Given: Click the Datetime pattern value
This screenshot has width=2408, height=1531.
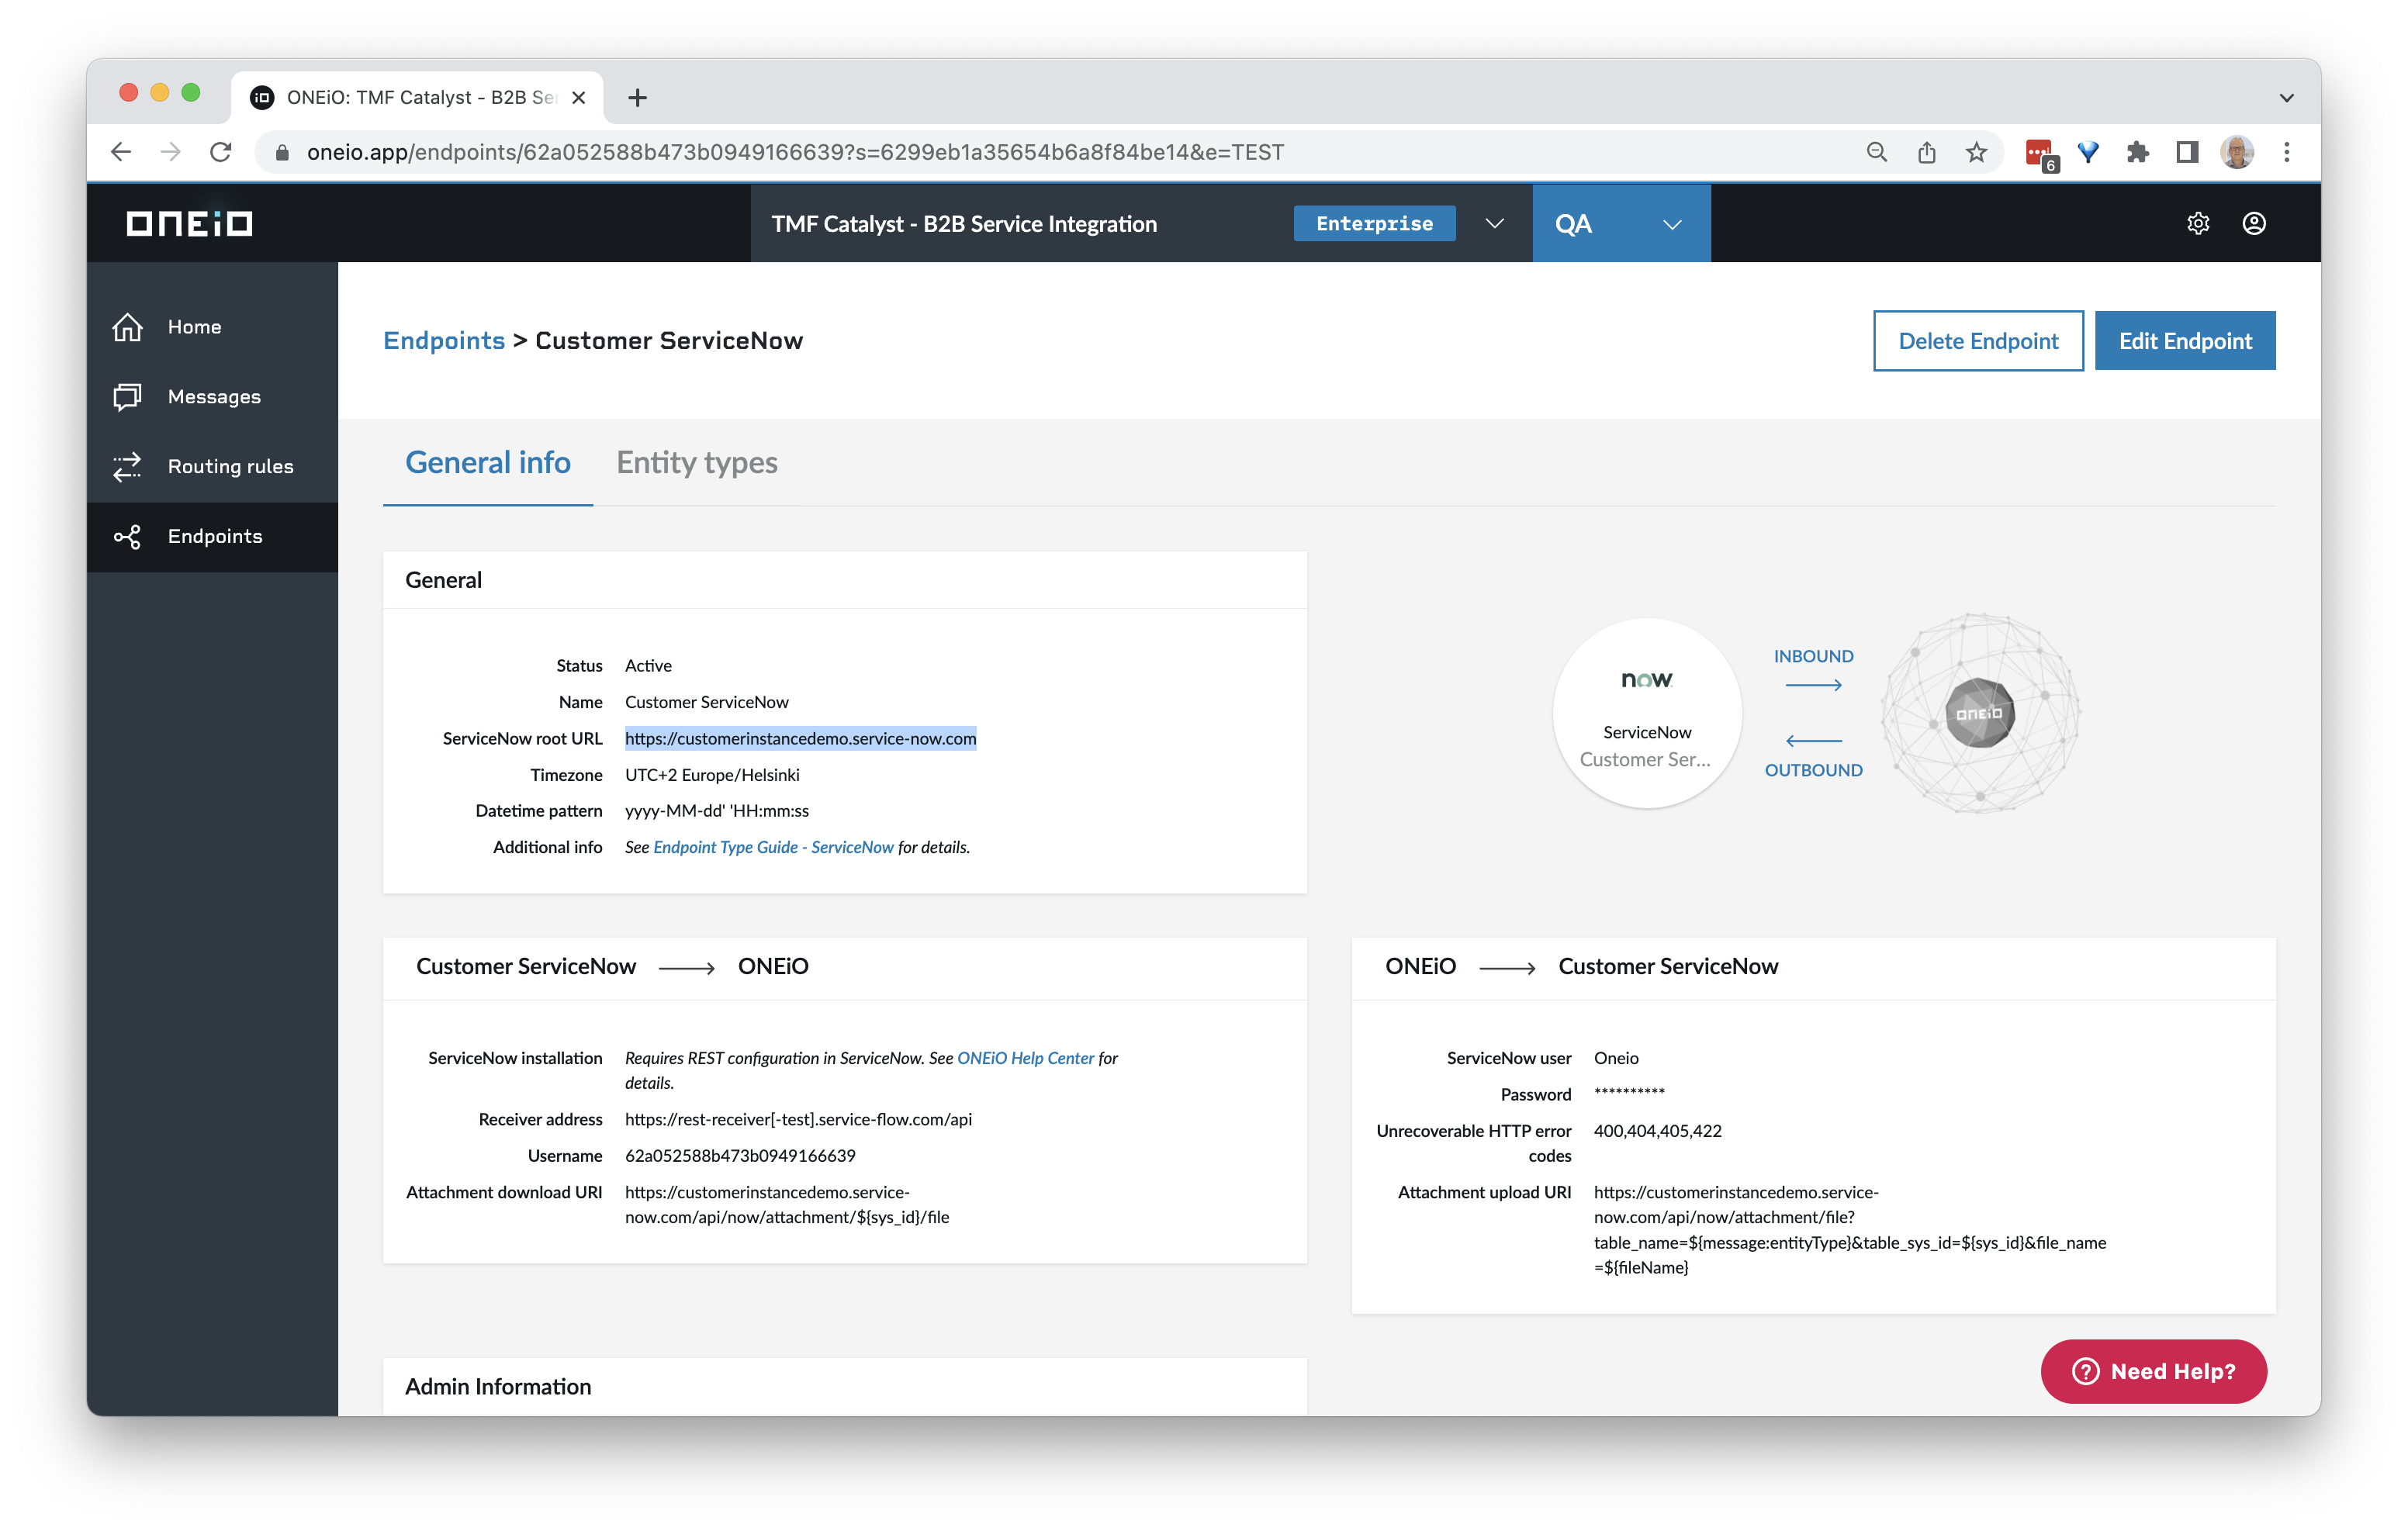Looking at the screenshot, I should pyautogui.click(x=717, y=811).
